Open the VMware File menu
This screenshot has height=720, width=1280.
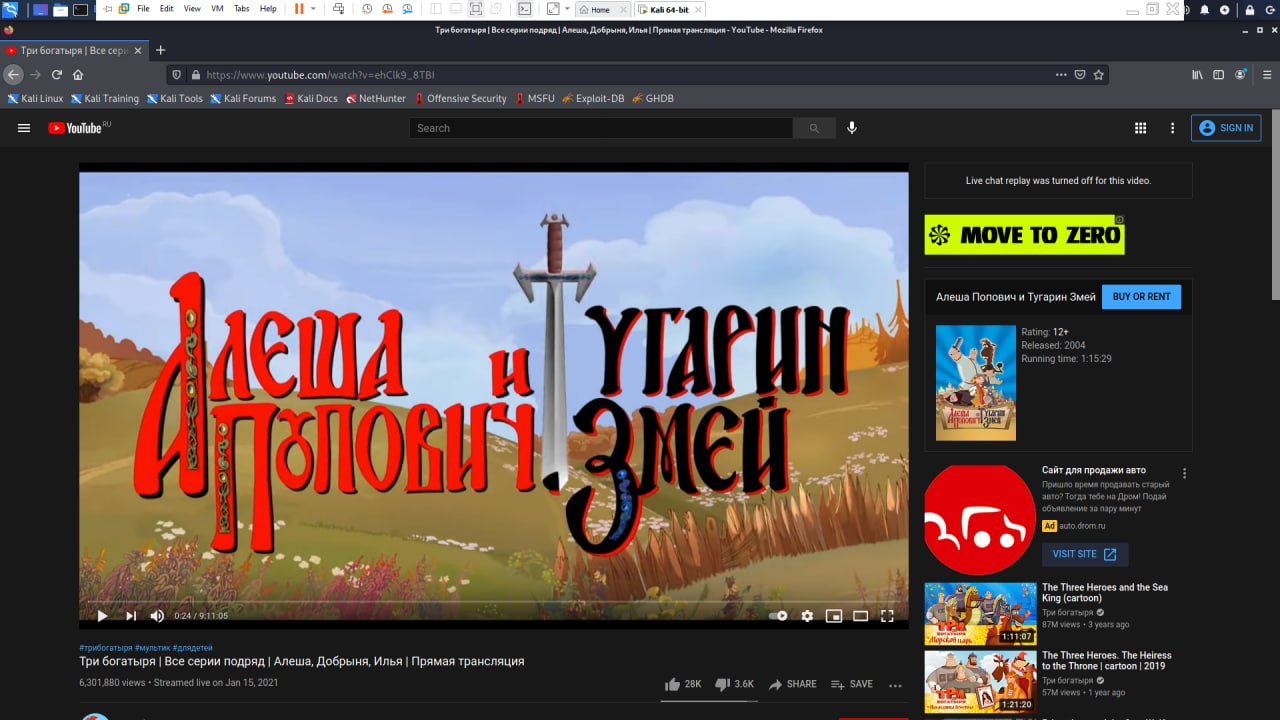pyautogui.click(x=143, y=9)
